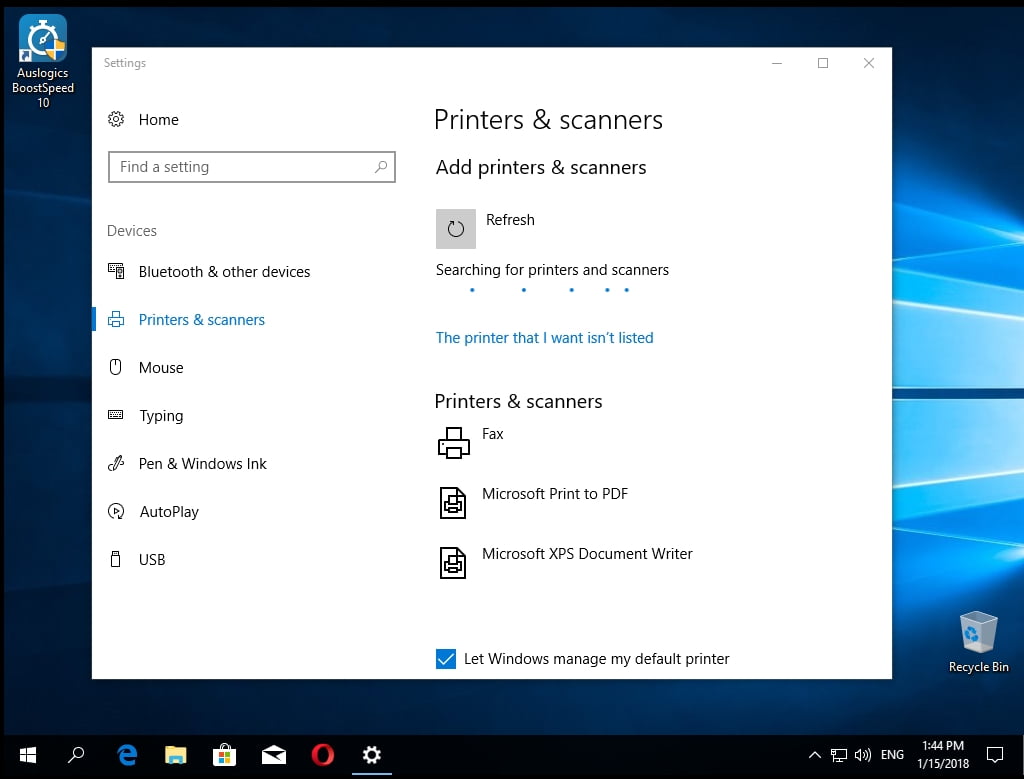Open the Start menu
This screenshot has height=779, width=1024.
click(27, 755)
